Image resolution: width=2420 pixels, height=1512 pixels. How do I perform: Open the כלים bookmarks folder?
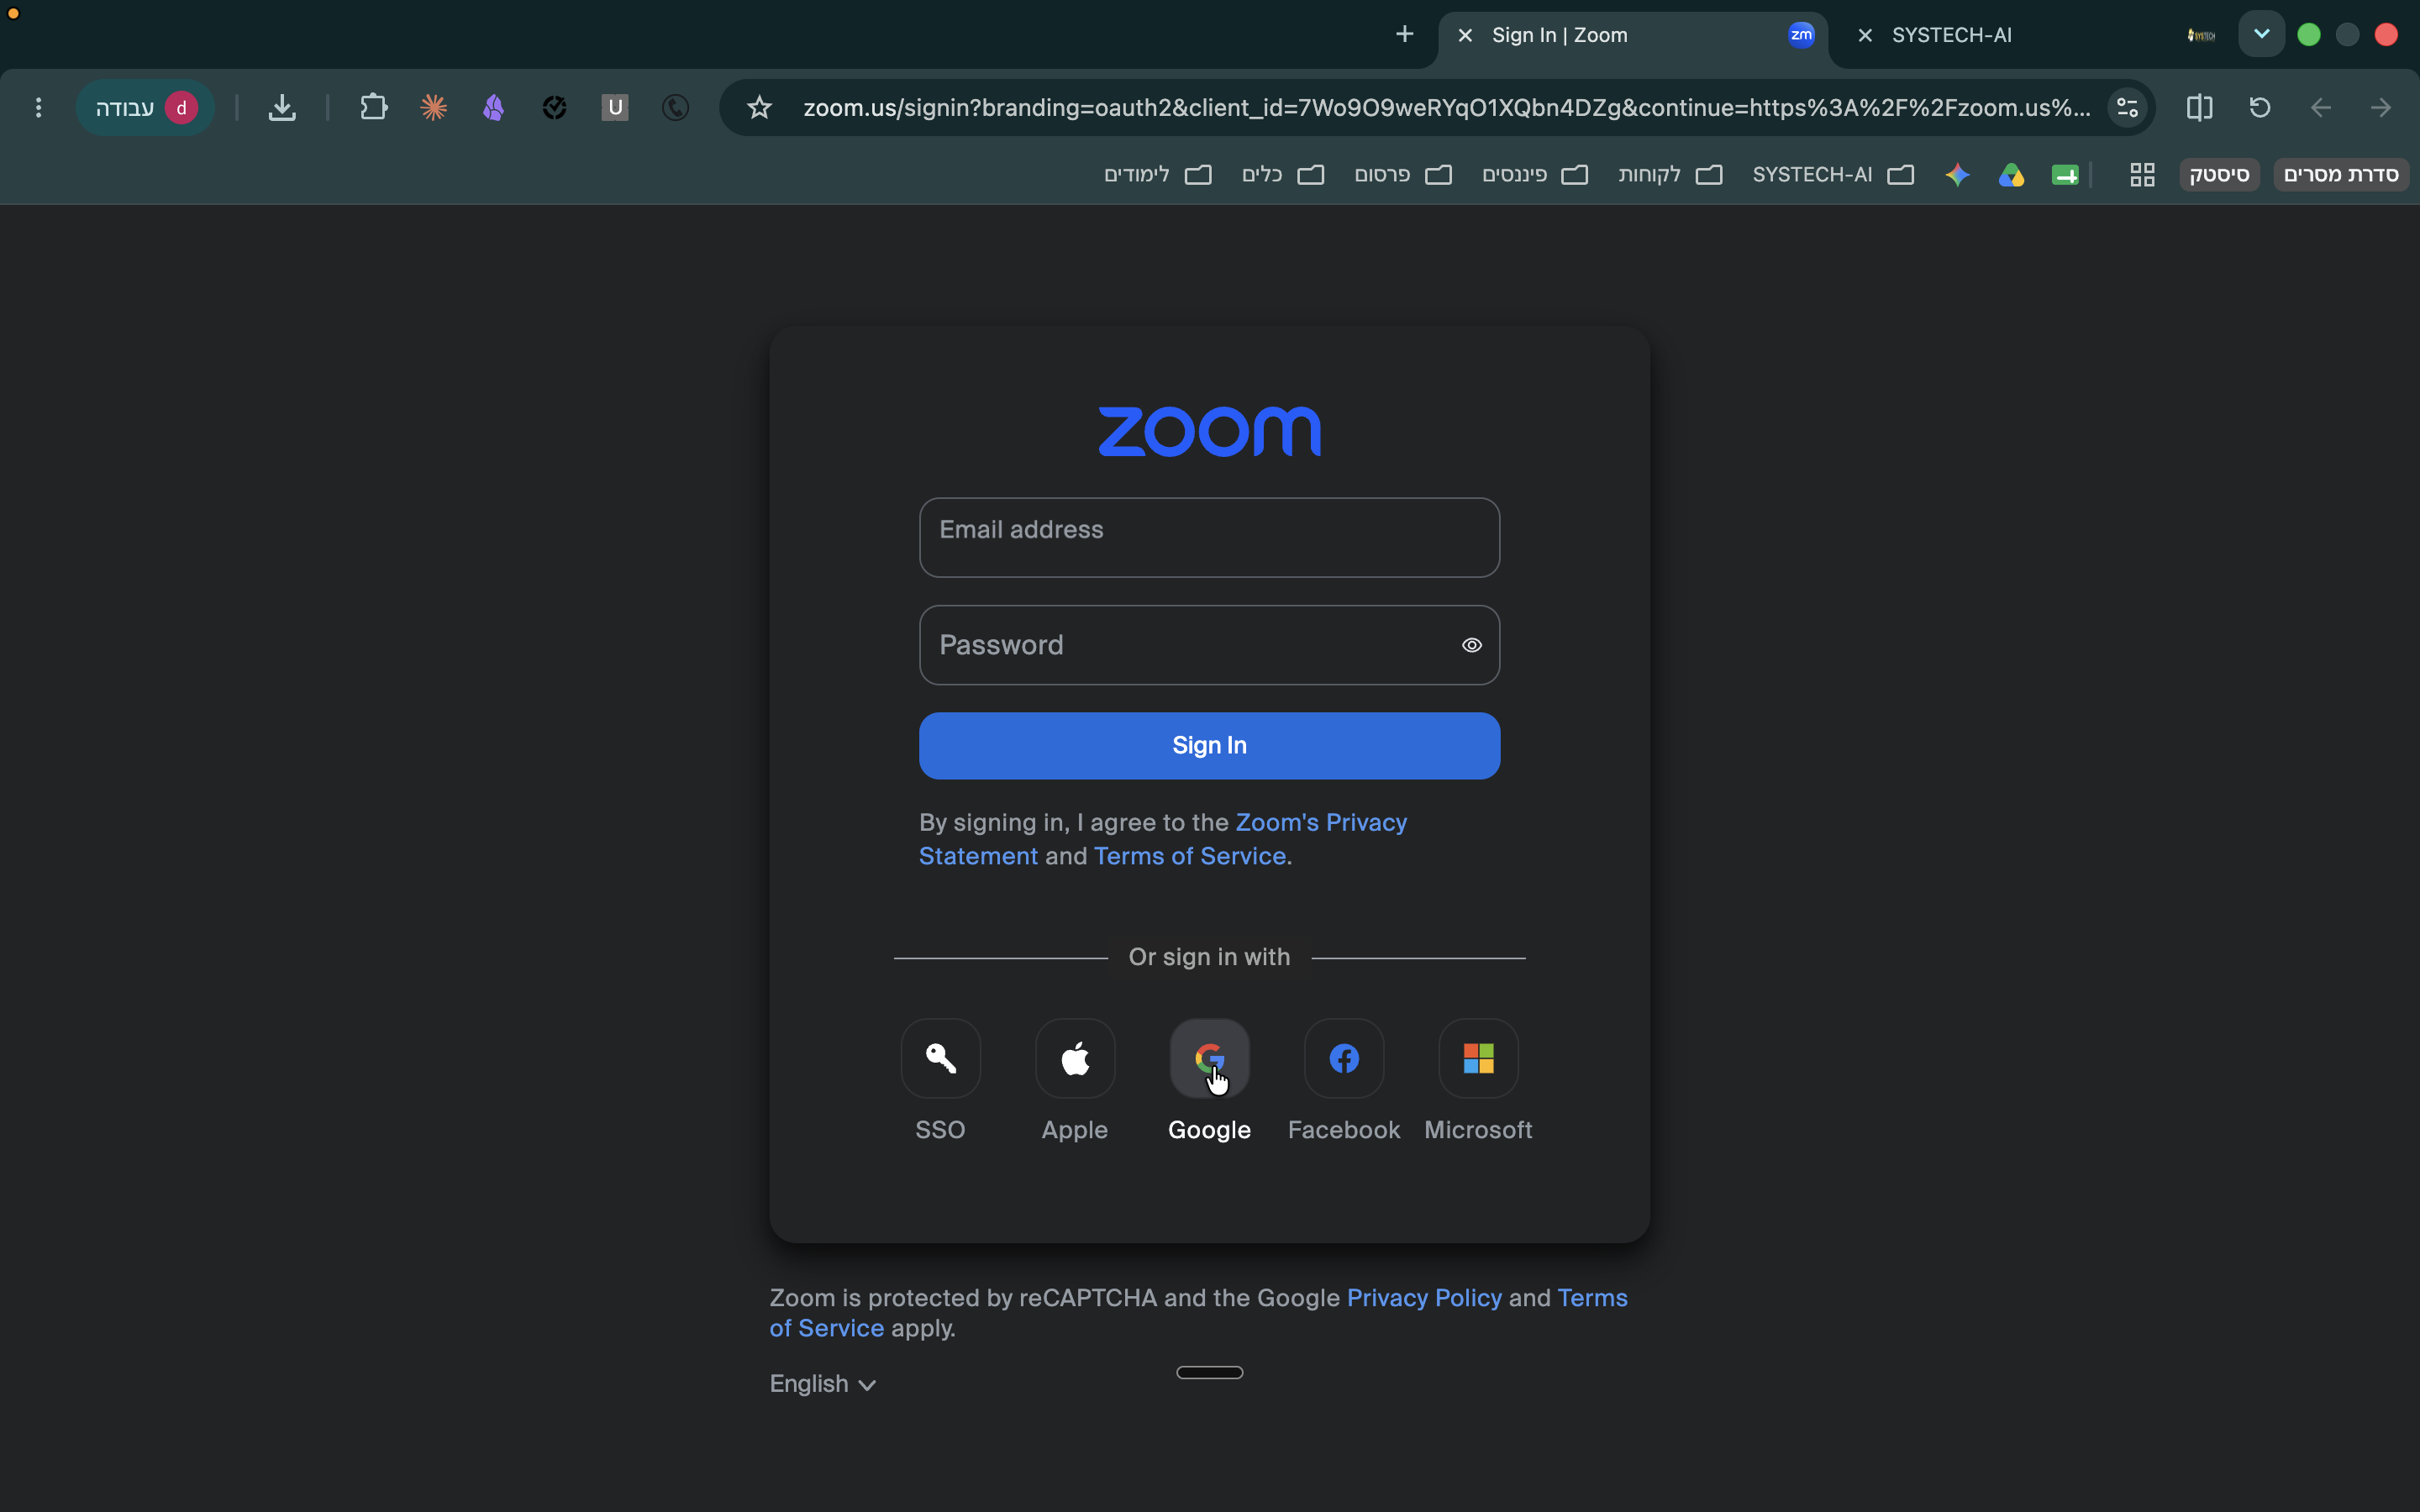[x=1283, y=175]
